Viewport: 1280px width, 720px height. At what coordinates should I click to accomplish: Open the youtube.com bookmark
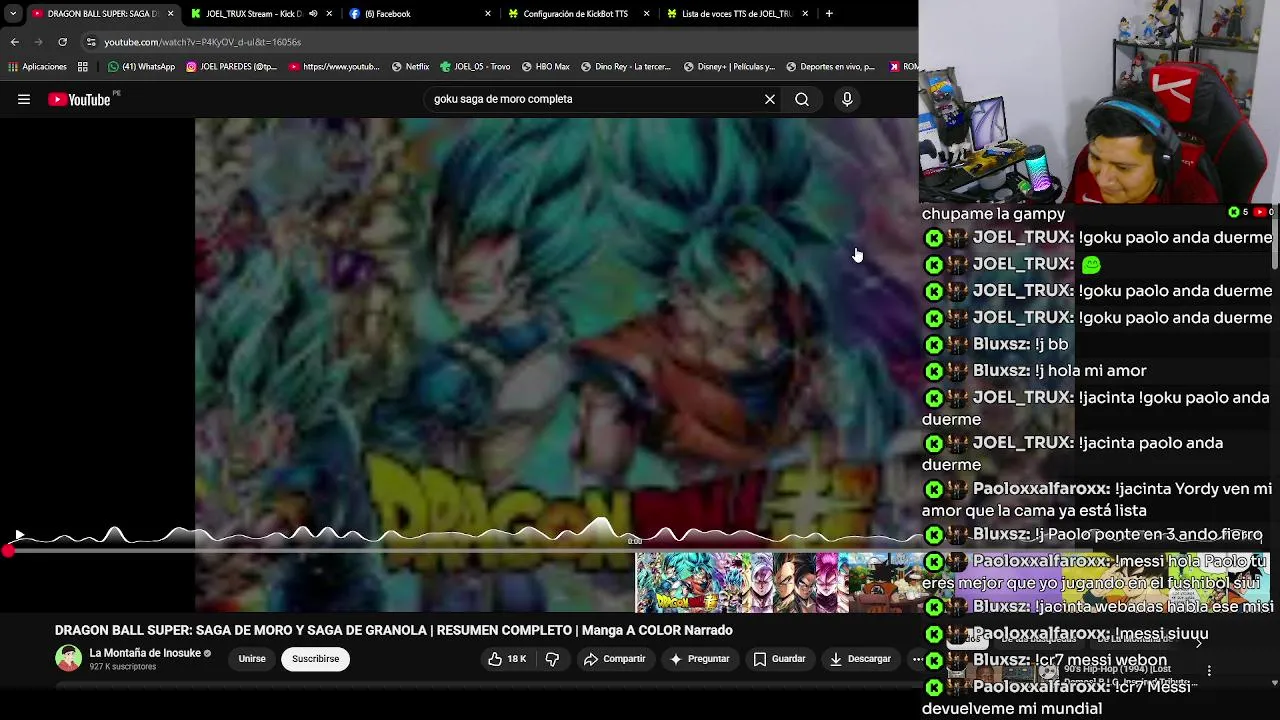tap(334, 67)
